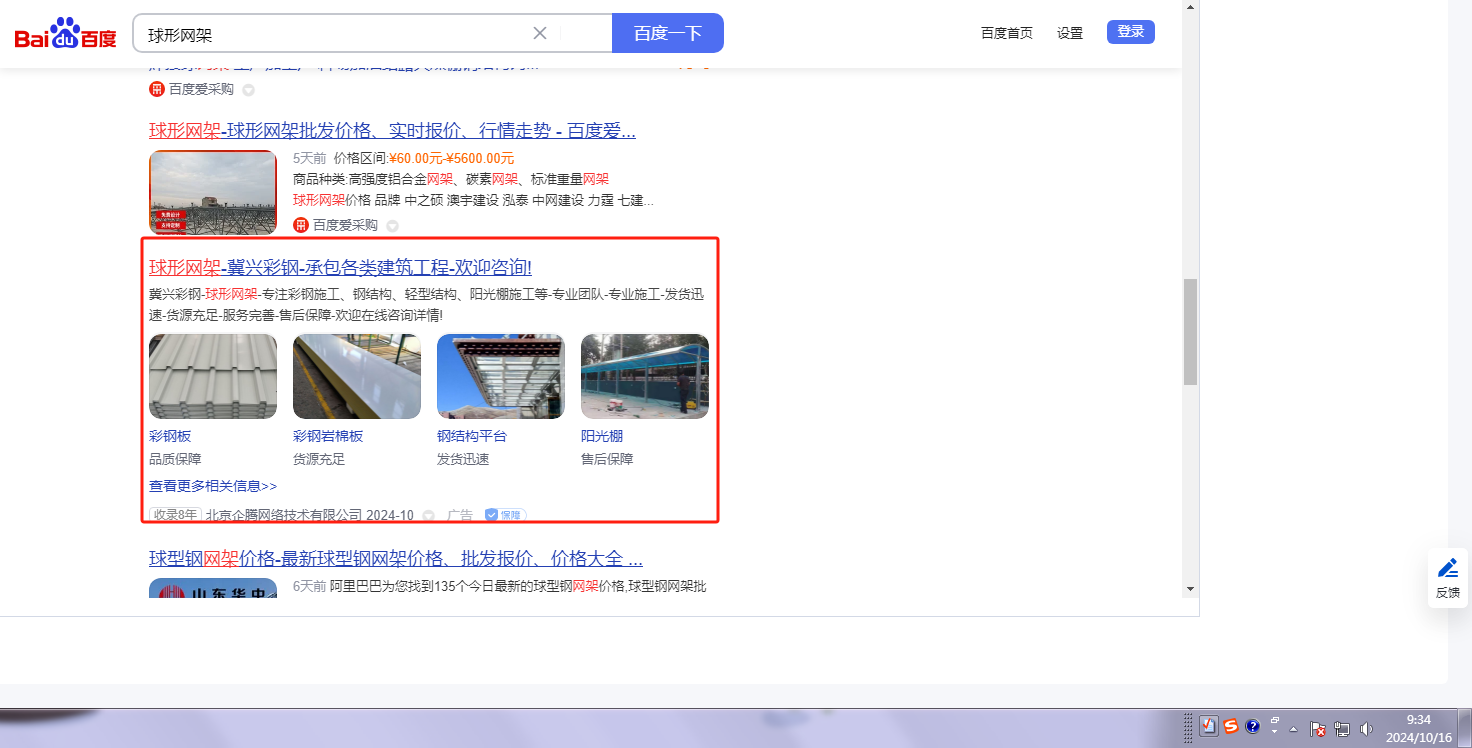Viewport: 1472px width, 748px height.
Task: Open the 球形网架批发价格、实时报价 result title
Action: [392, 131]
